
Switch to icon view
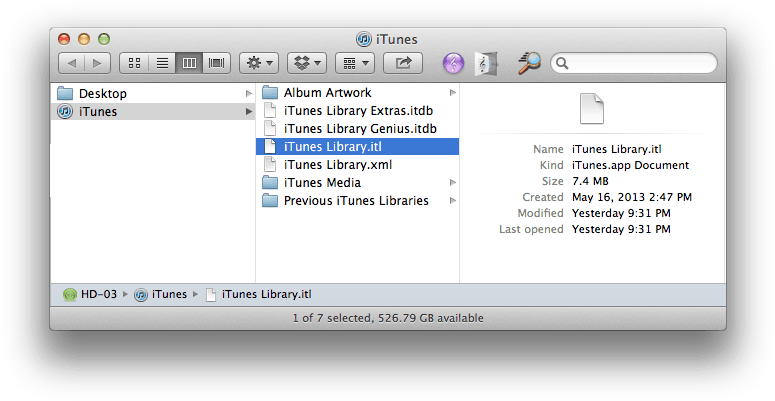pos(134,63)
